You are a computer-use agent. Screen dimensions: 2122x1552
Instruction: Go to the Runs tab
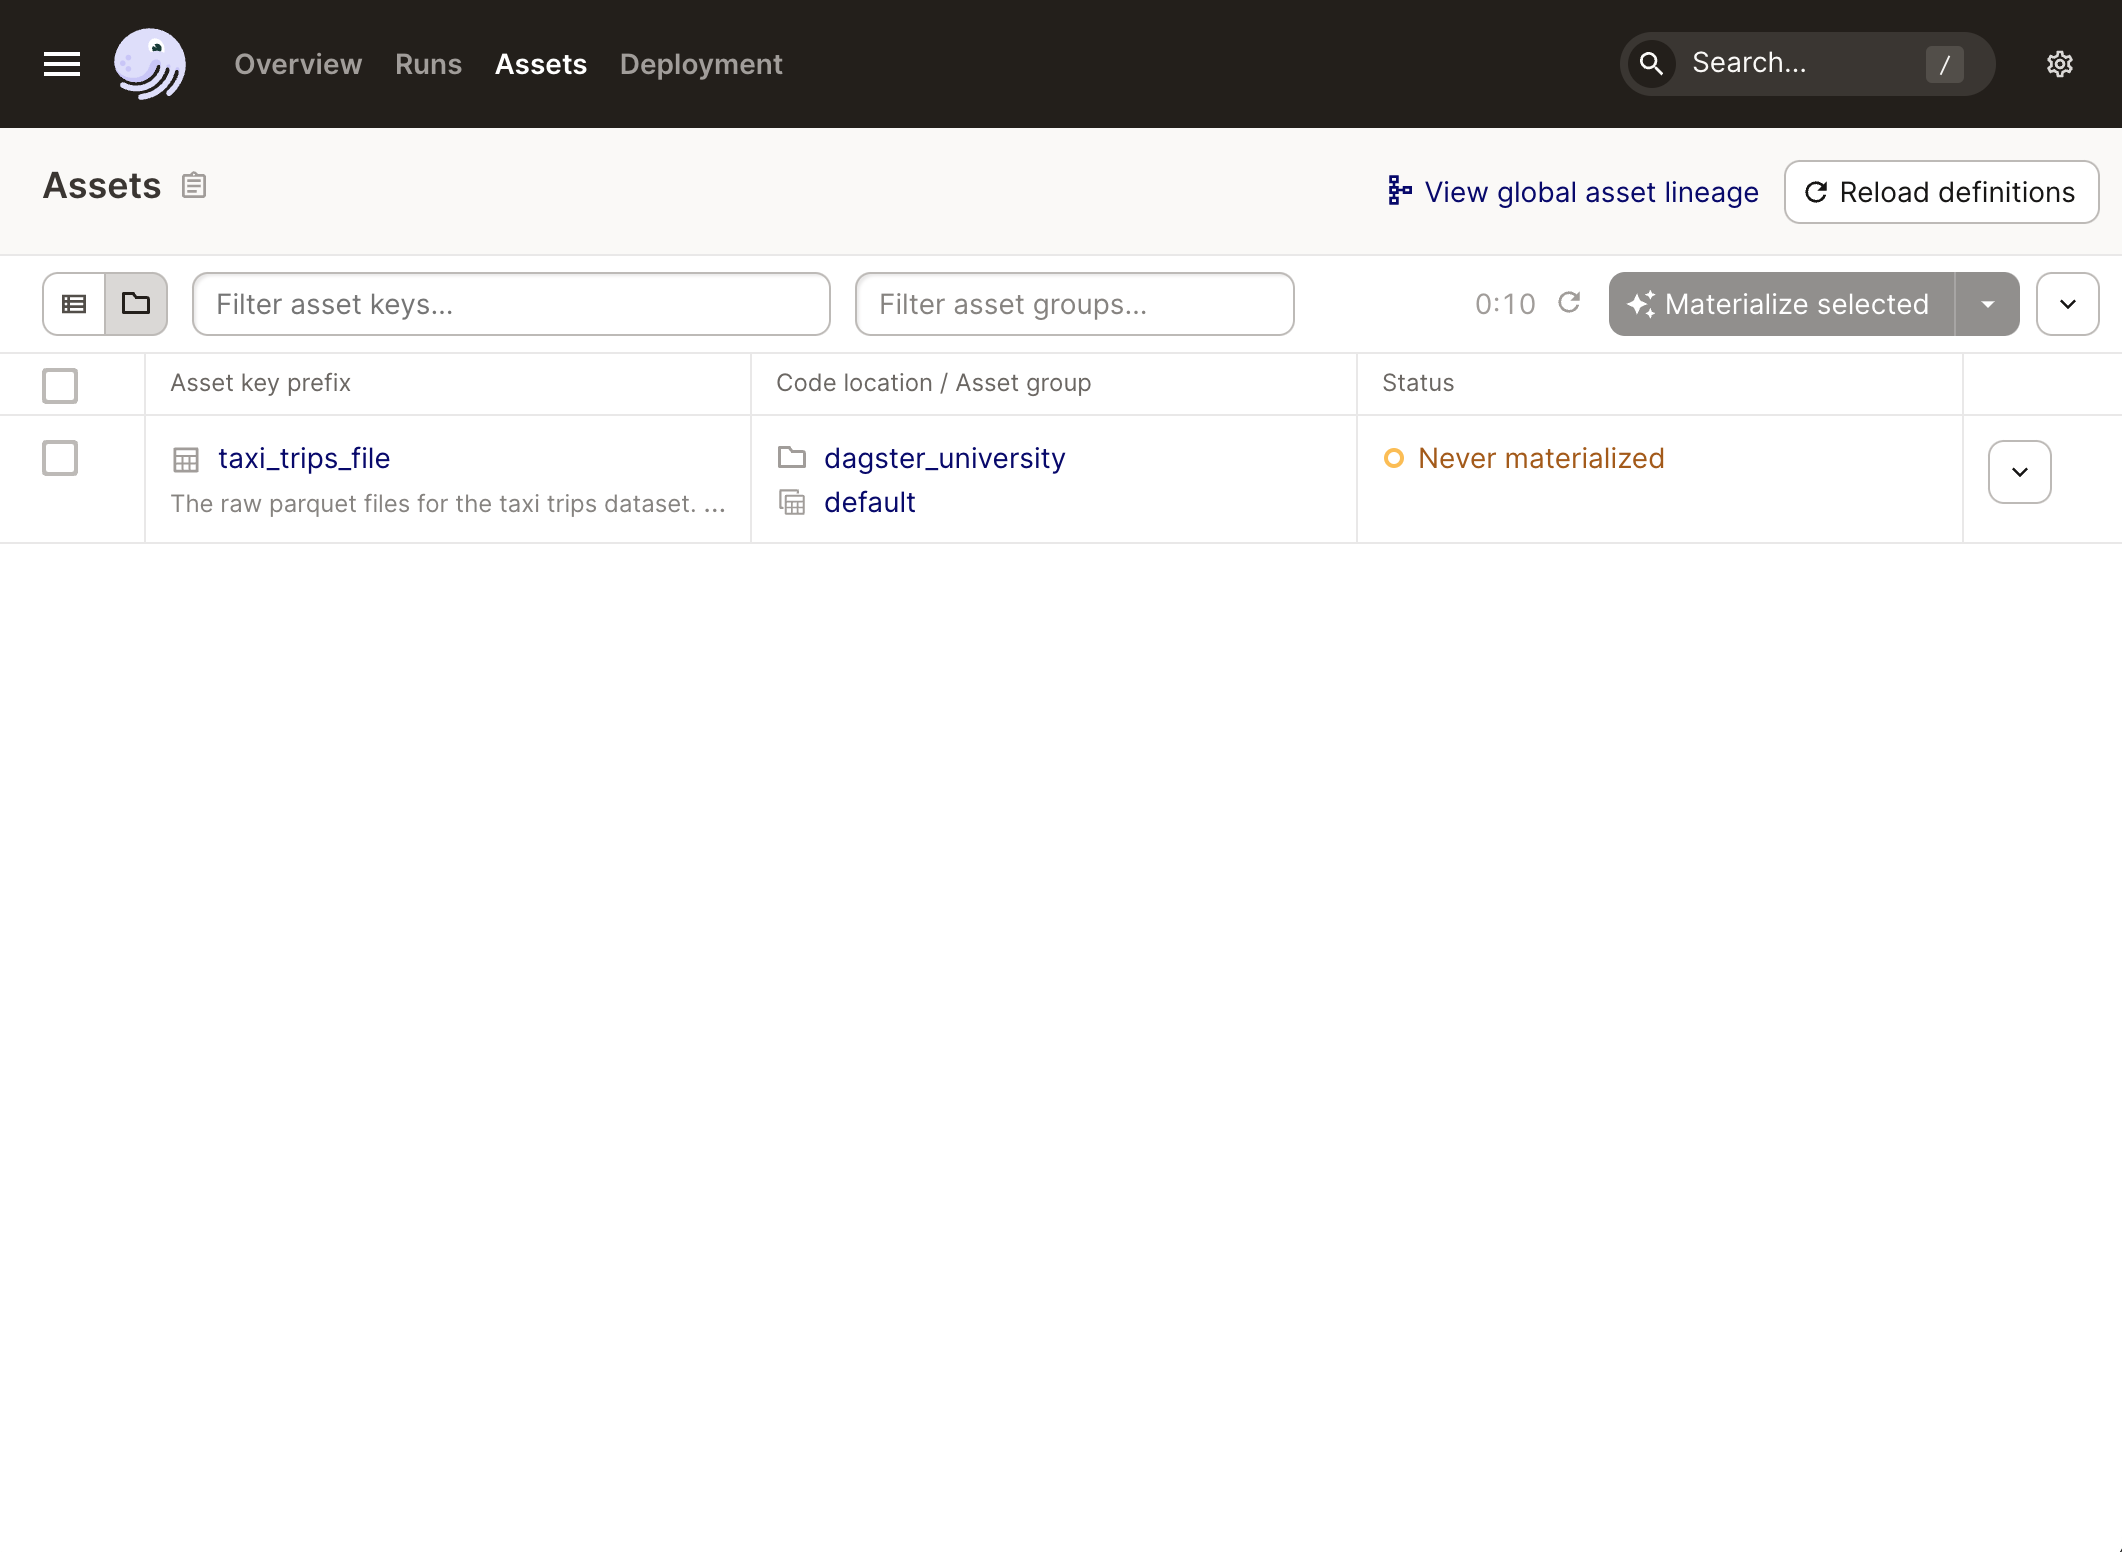[428, 64]
